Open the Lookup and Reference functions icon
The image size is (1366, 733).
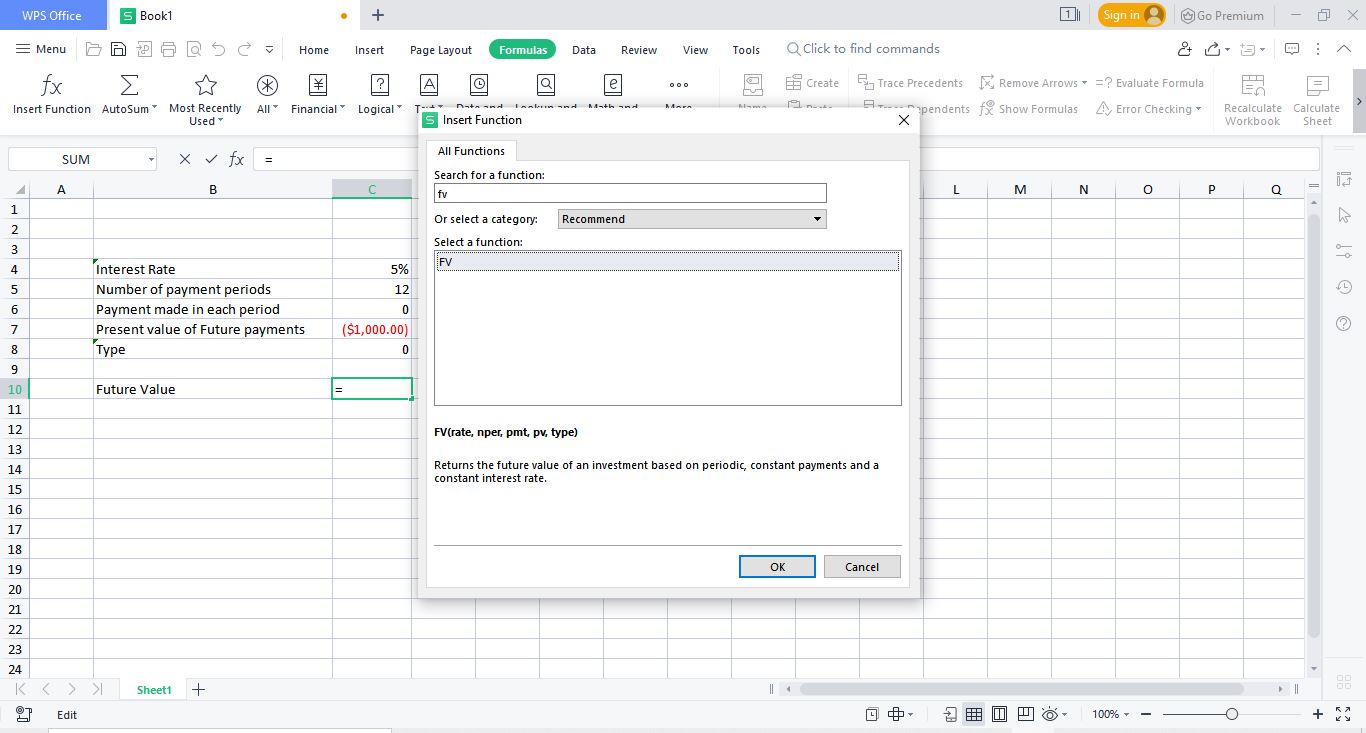click(x=546, y=85)
